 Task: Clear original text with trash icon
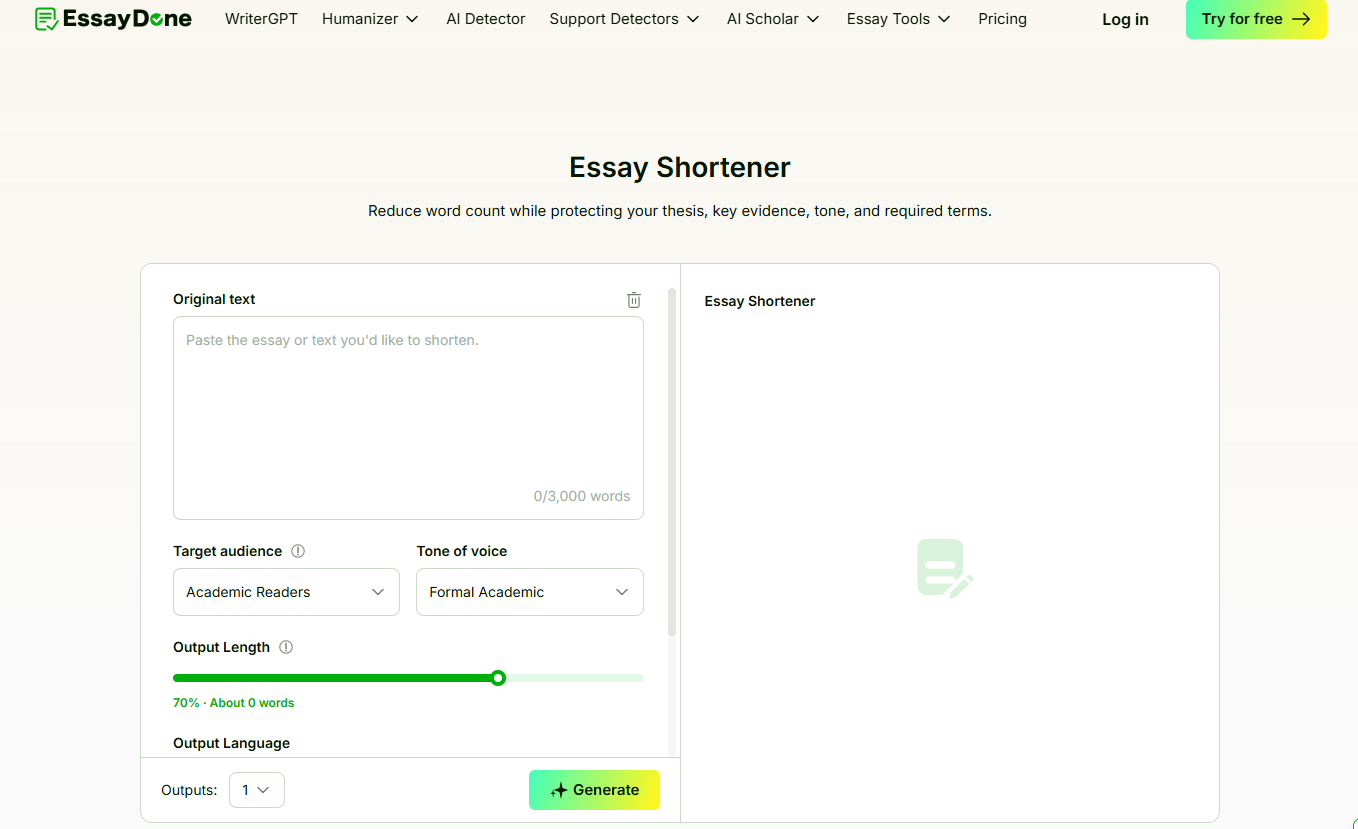(x=634, y=300)
